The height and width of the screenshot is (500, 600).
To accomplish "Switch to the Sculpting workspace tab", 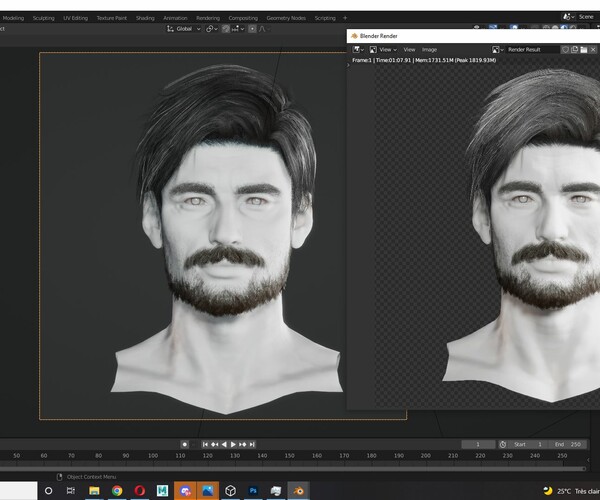I will click(44, 18).
